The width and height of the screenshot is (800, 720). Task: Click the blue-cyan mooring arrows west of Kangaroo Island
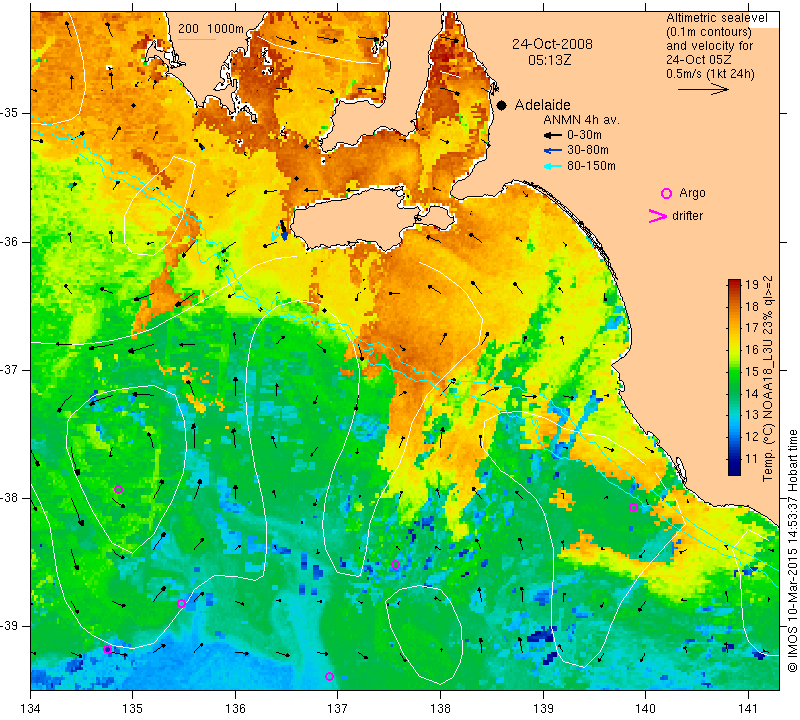280,231
